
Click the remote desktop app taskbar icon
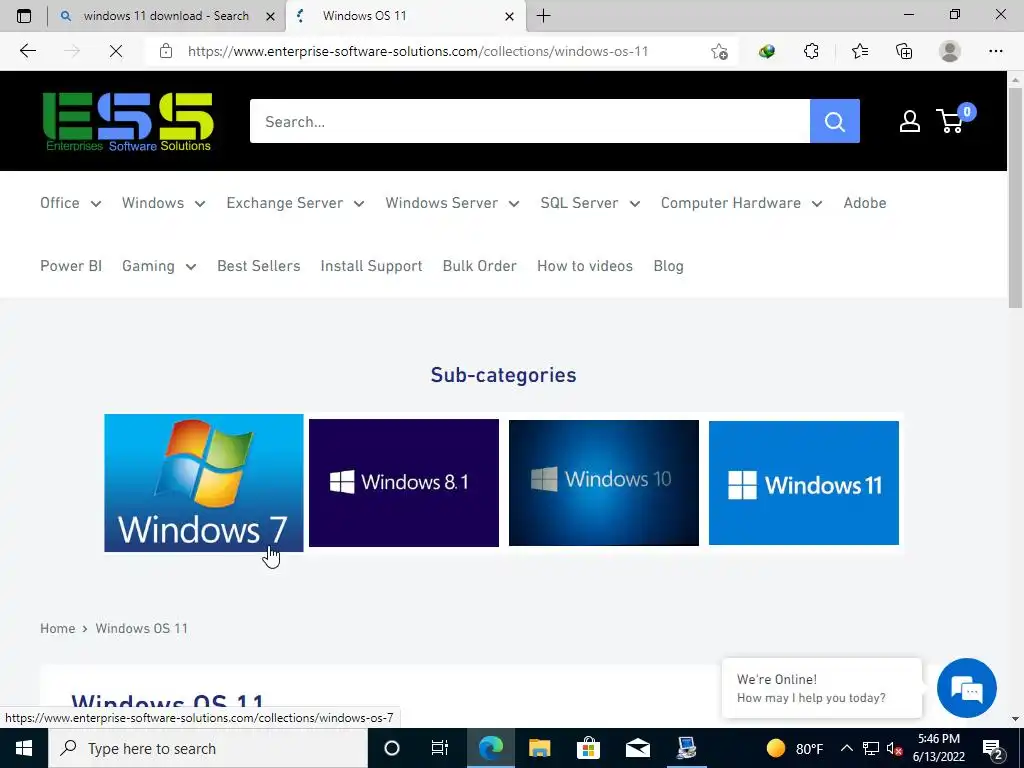click(686, 748)
